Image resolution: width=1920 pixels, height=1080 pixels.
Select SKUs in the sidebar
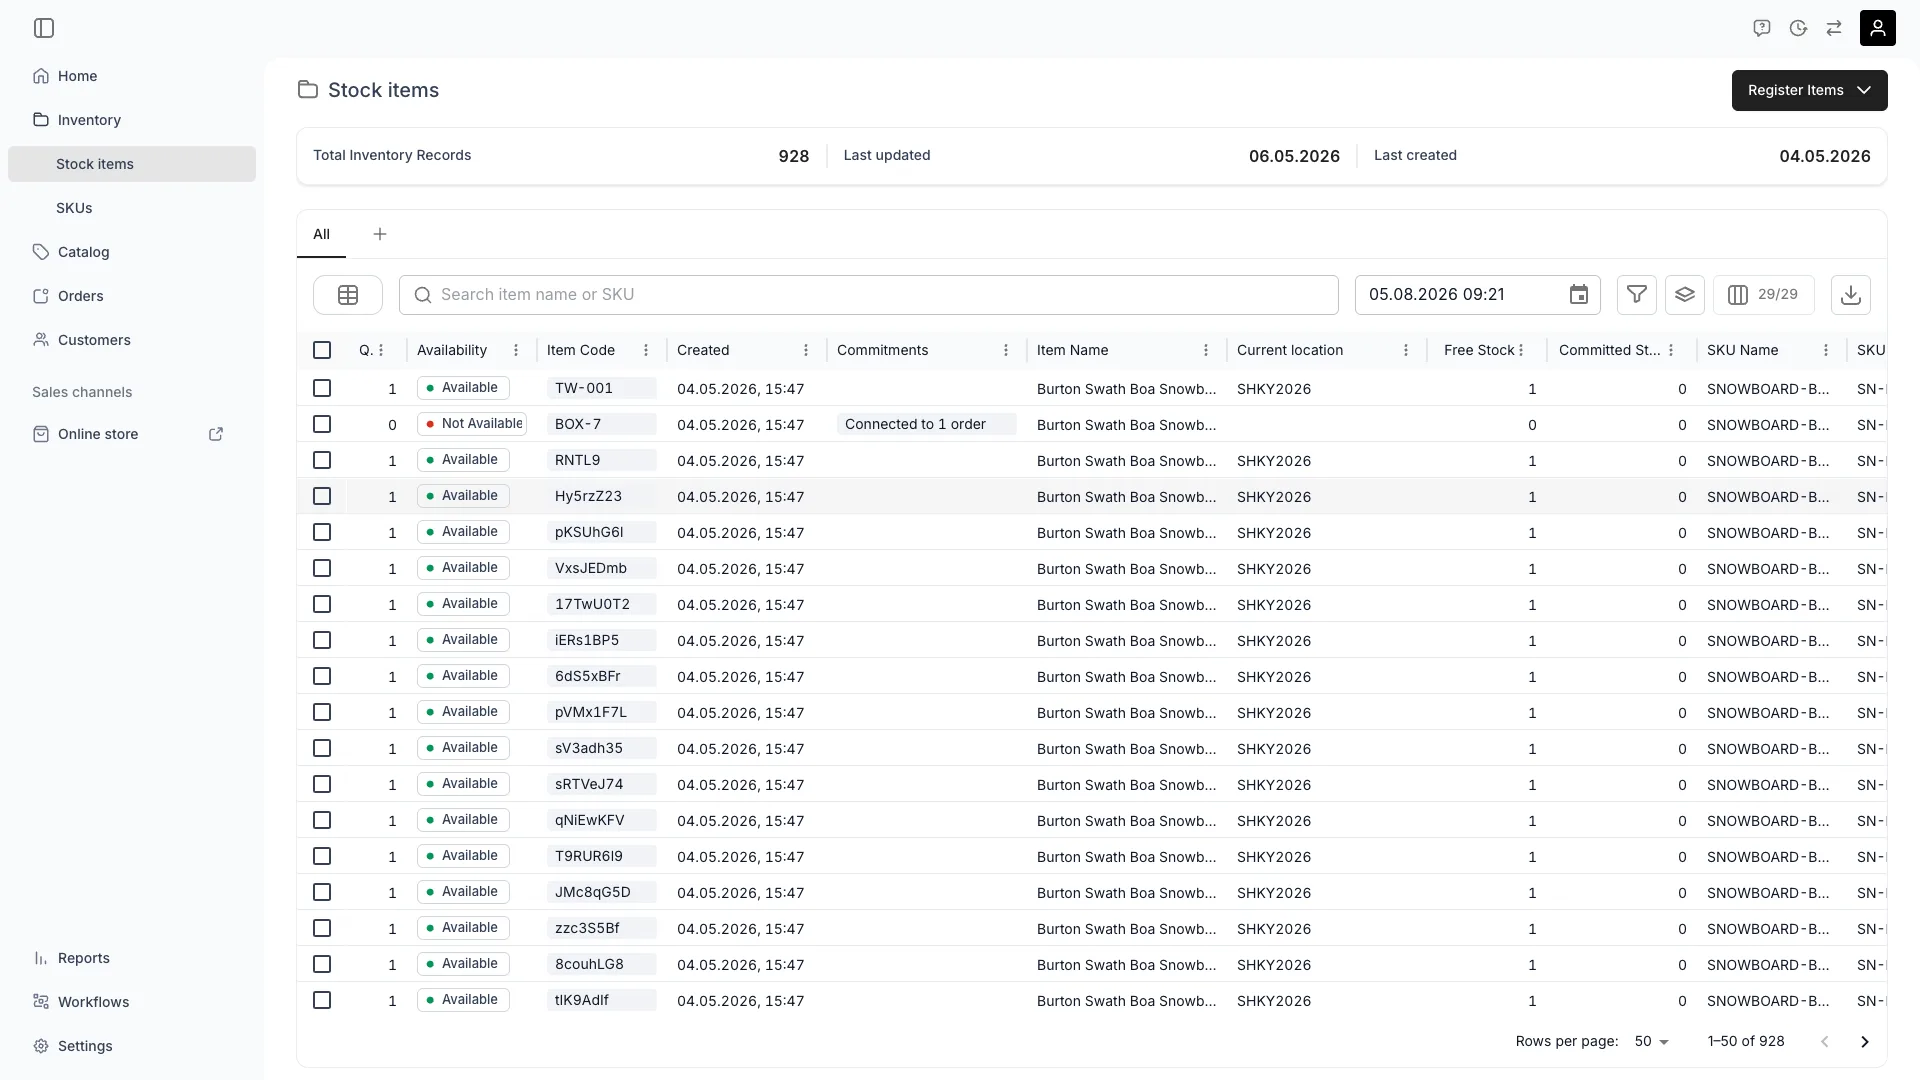click(132, 208)
